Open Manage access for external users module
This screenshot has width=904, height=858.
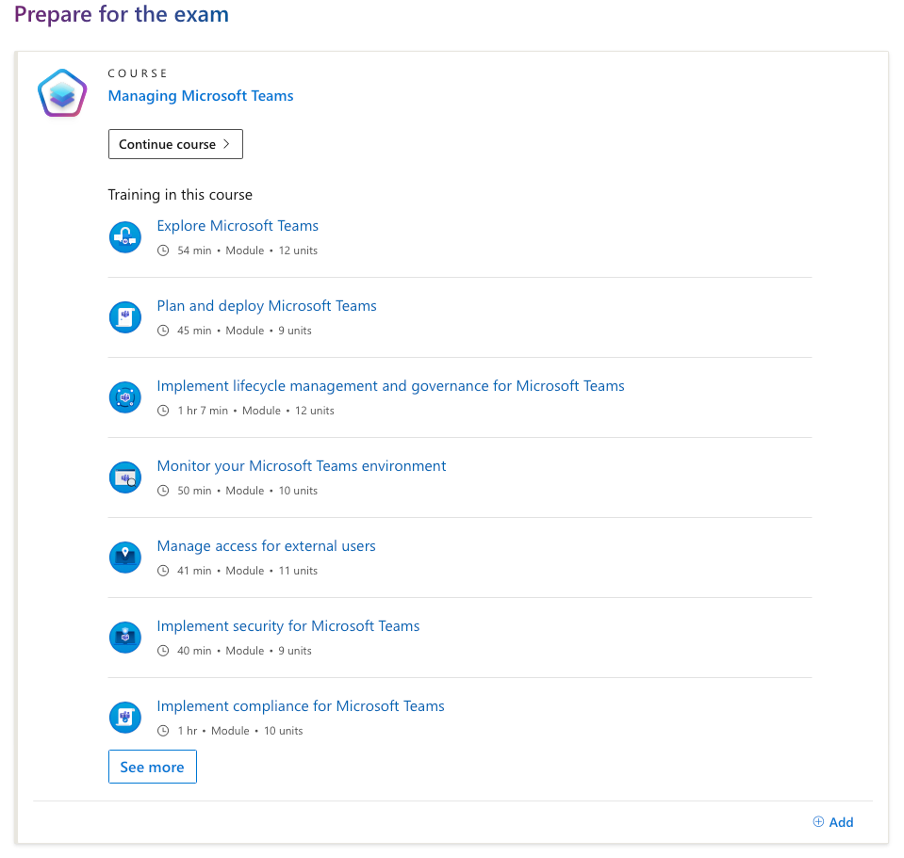coord(266,546)
